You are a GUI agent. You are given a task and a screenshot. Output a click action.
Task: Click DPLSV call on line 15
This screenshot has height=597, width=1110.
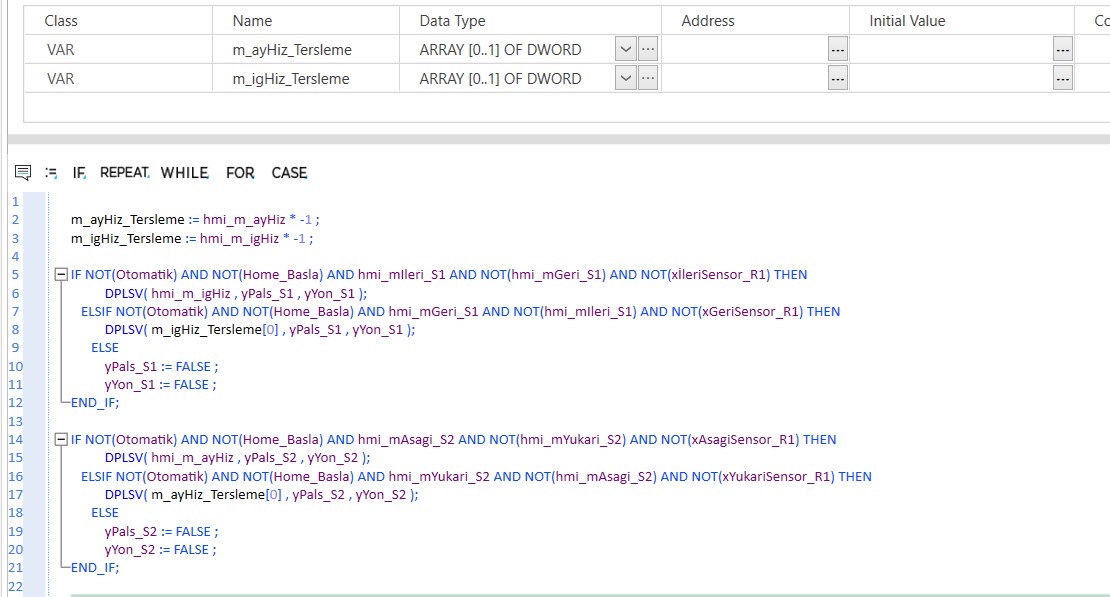point(237,457)
